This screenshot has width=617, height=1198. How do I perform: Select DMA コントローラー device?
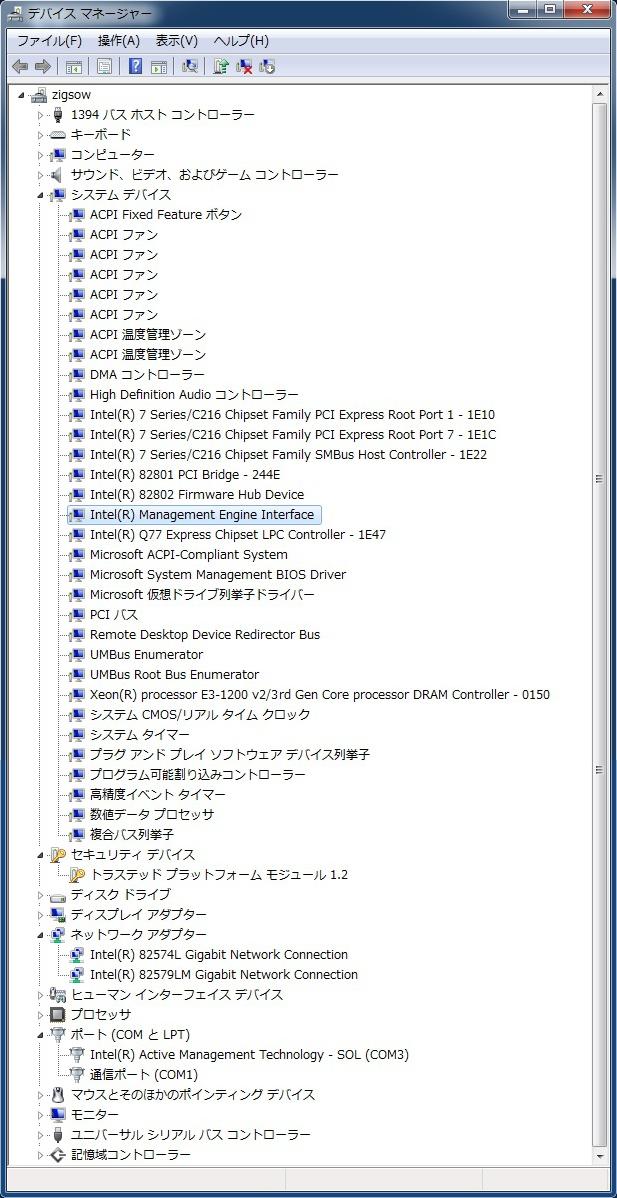pyautogui.click(x=147, y=374)
